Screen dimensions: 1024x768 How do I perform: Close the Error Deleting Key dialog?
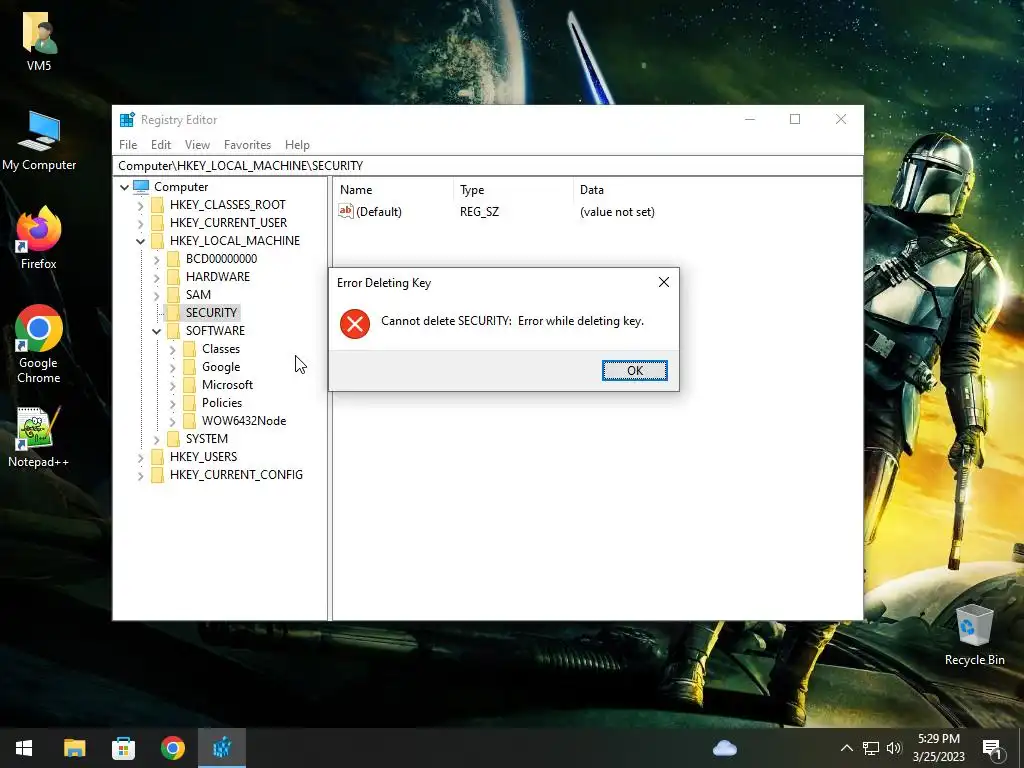[664, 282]
